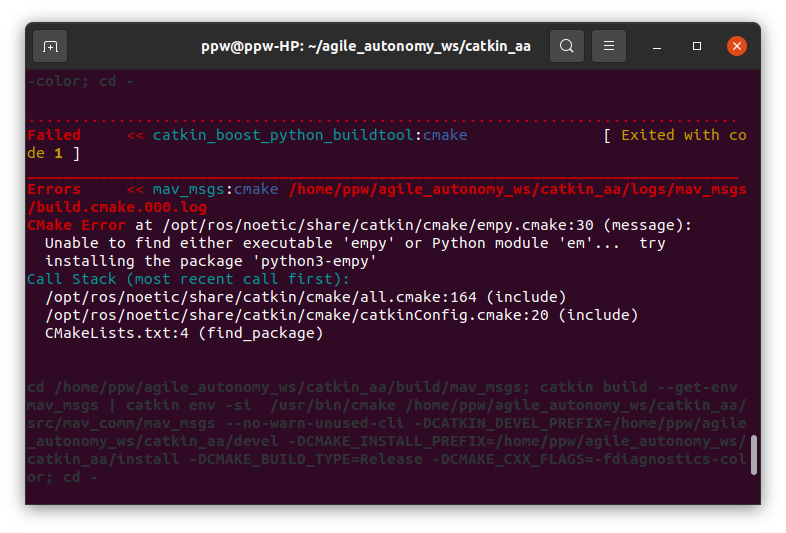Click the dimmed 'catkin build --get-env' command
Viewport: 786px width, 533px height.
638,388
